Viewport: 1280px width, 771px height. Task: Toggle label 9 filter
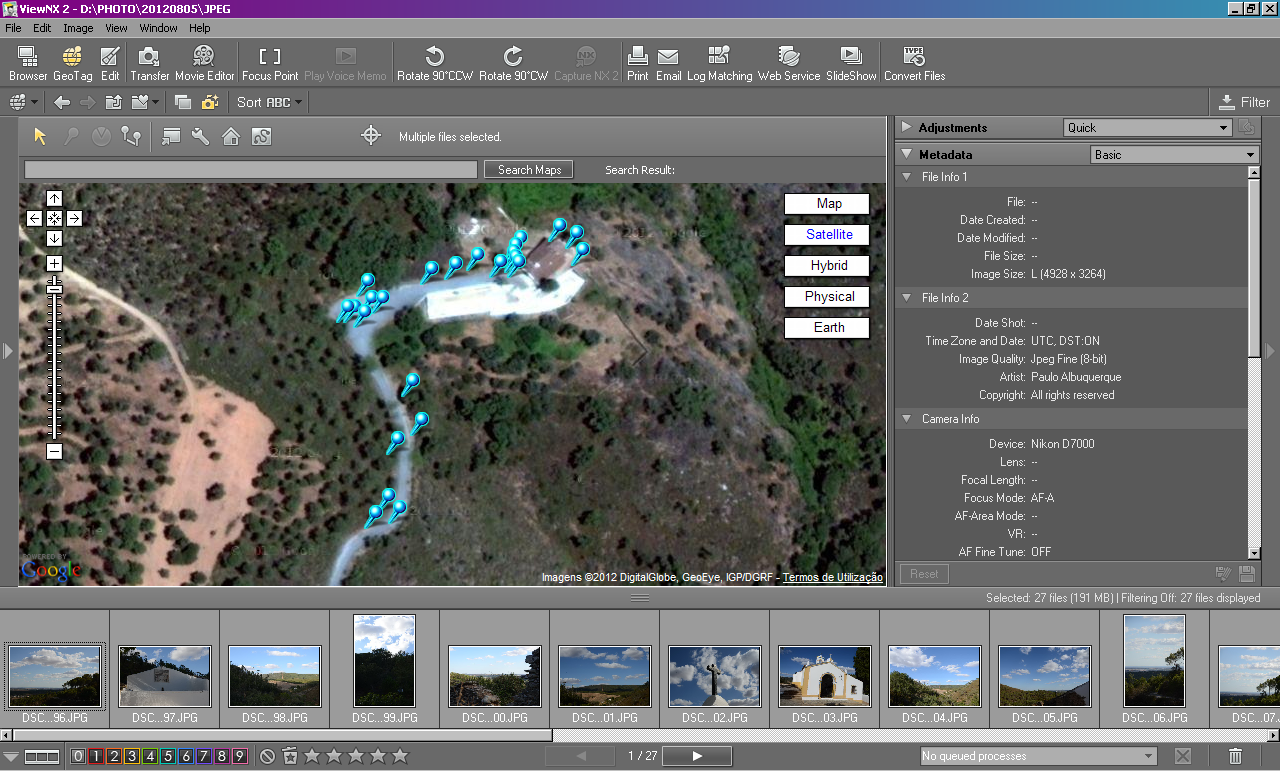tap(240, 756)
